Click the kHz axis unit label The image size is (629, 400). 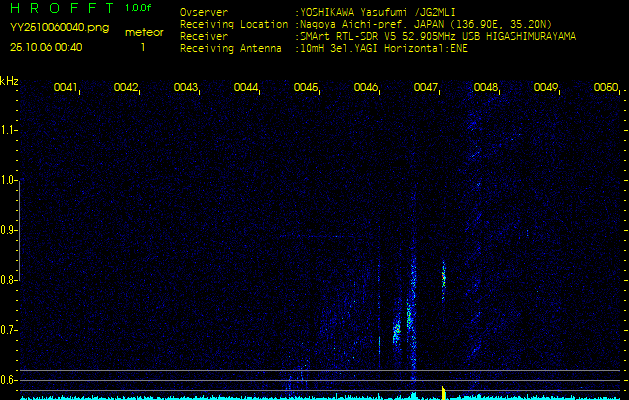[x=9, y=81]
